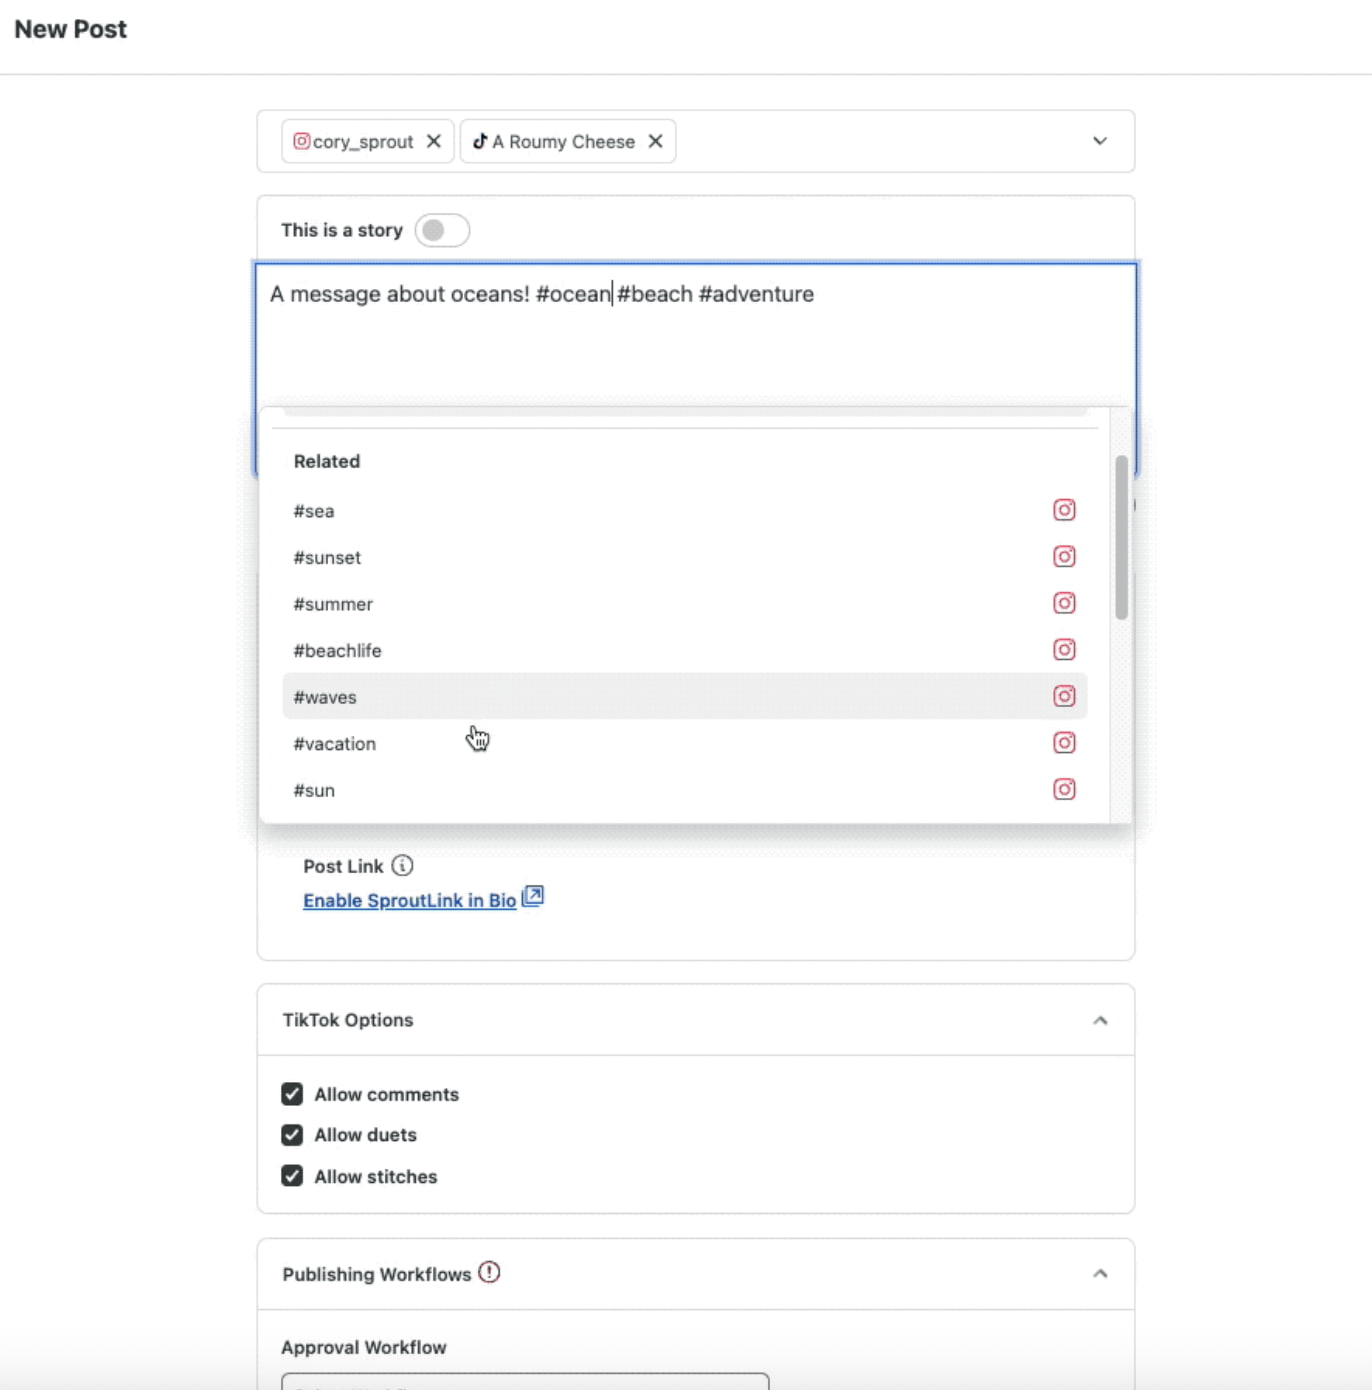This screenshot has width=1372, height=1390.
Task: Click the Instagram icon beside #sunset
Action: (x=1064, y=557)
